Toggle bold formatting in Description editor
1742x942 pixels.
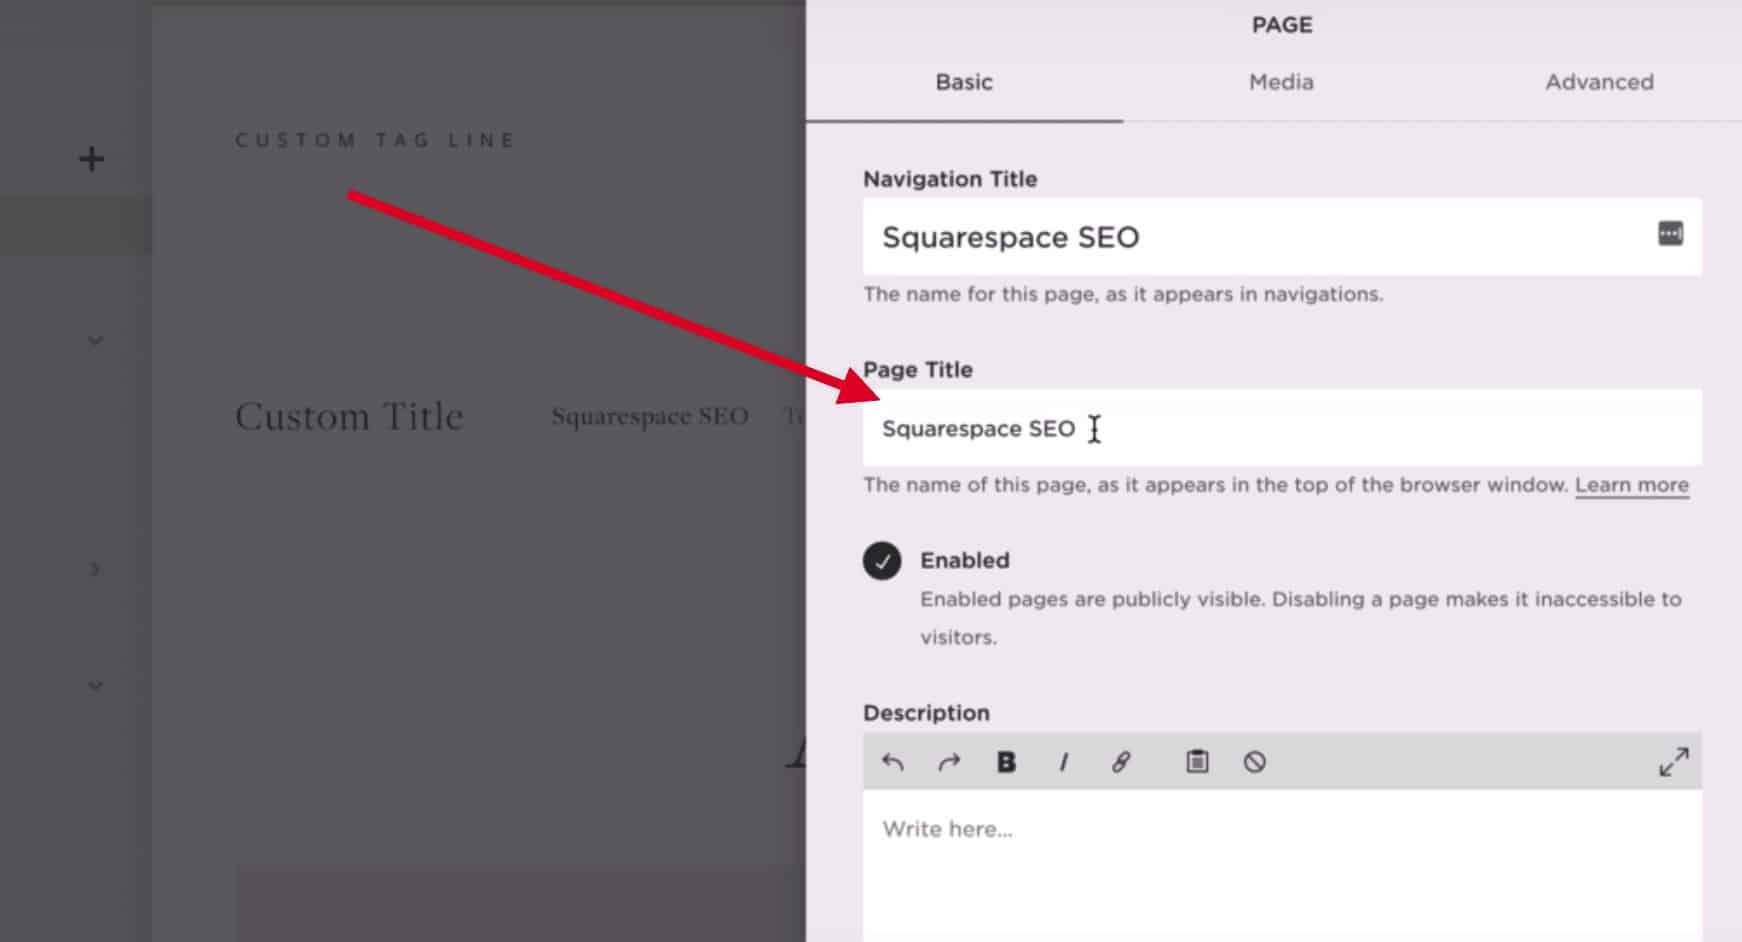click(x=1006, y=762)
